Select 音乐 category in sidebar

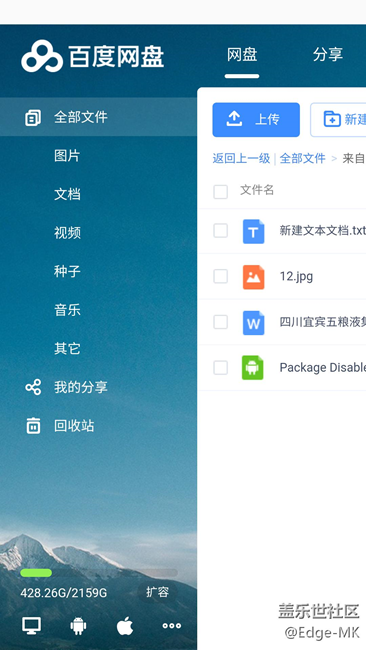pos(67,310)
